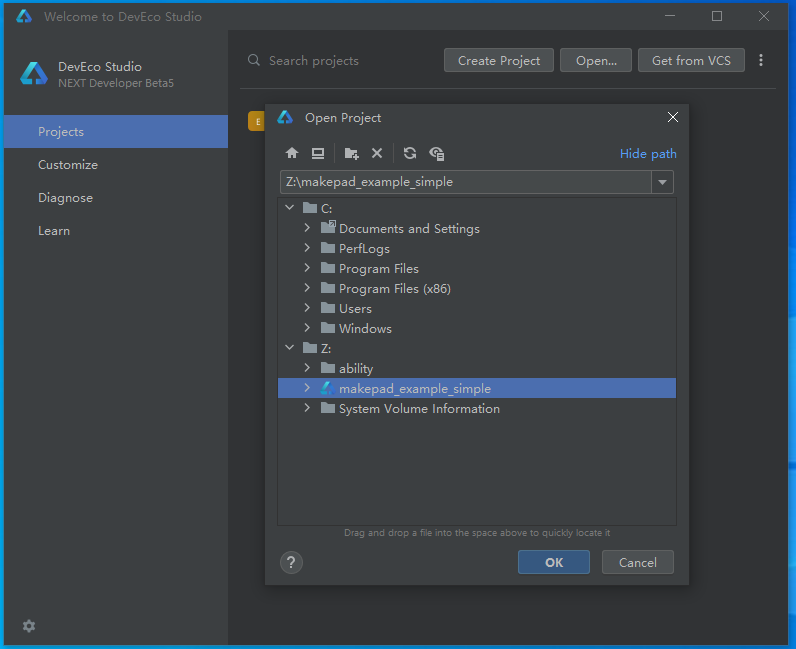
Task: Click the Open... button
Action: coord(596,60)
